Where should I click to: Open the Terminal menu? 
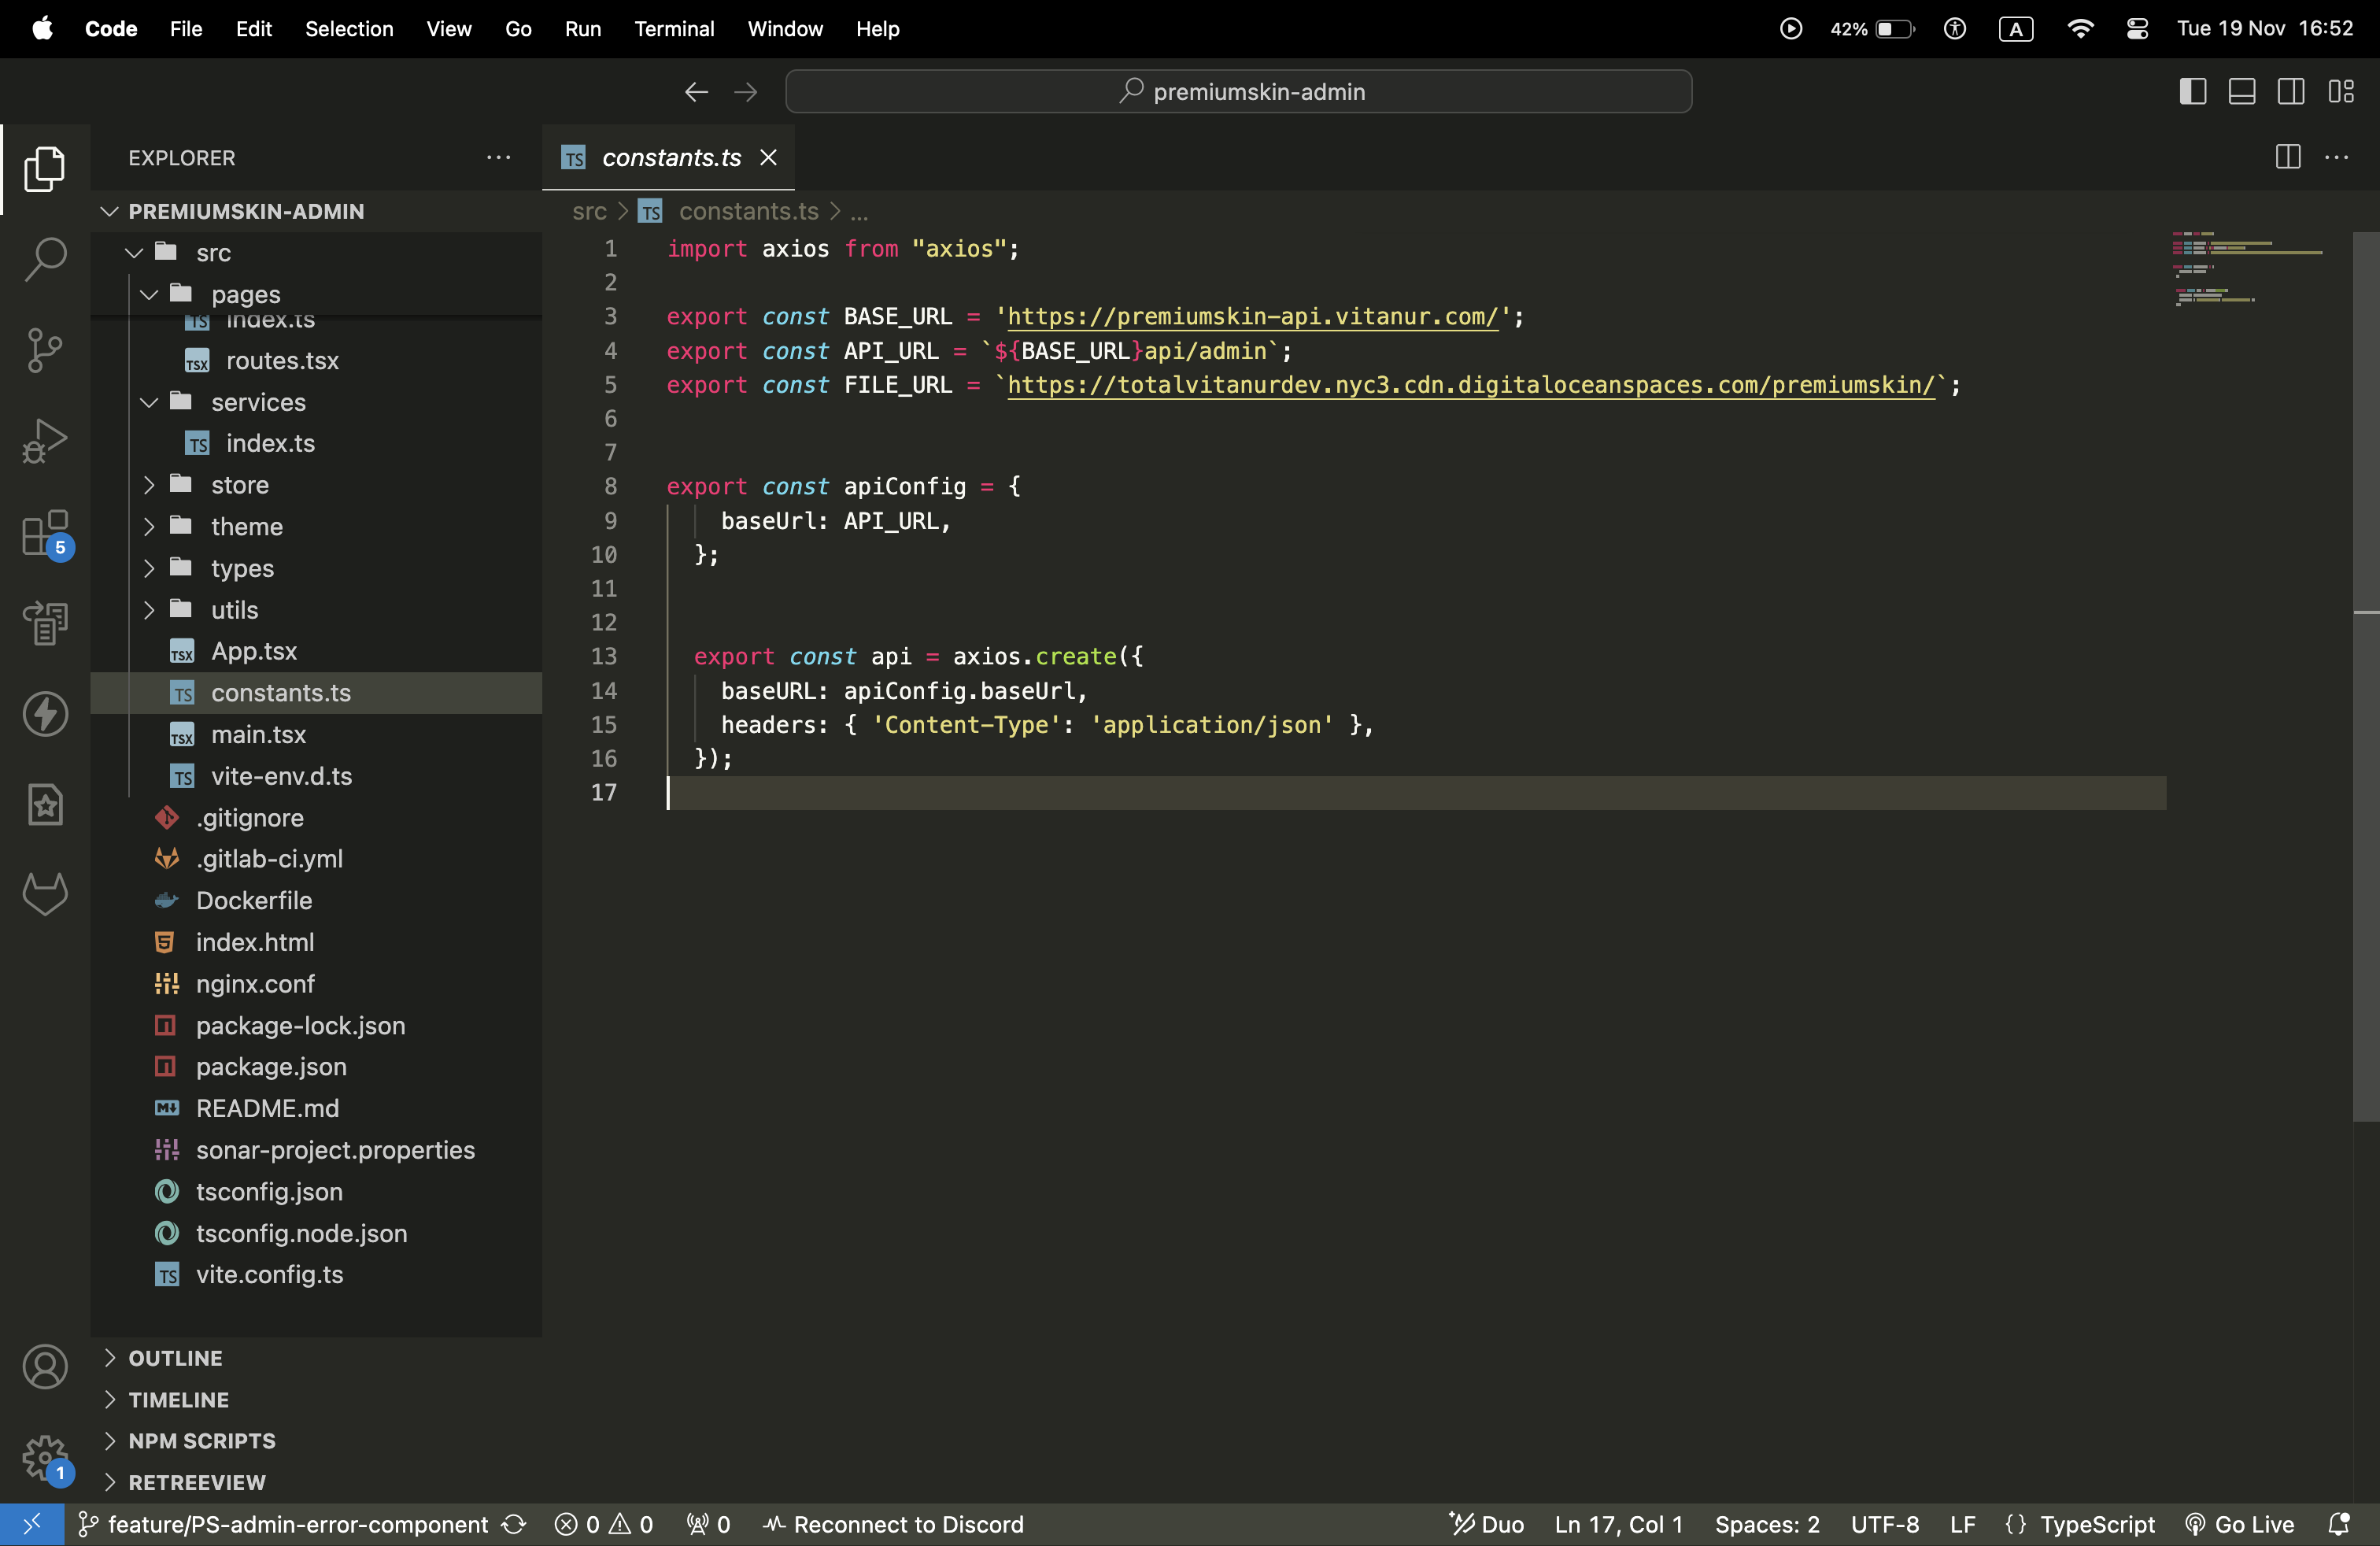[674, 29]
